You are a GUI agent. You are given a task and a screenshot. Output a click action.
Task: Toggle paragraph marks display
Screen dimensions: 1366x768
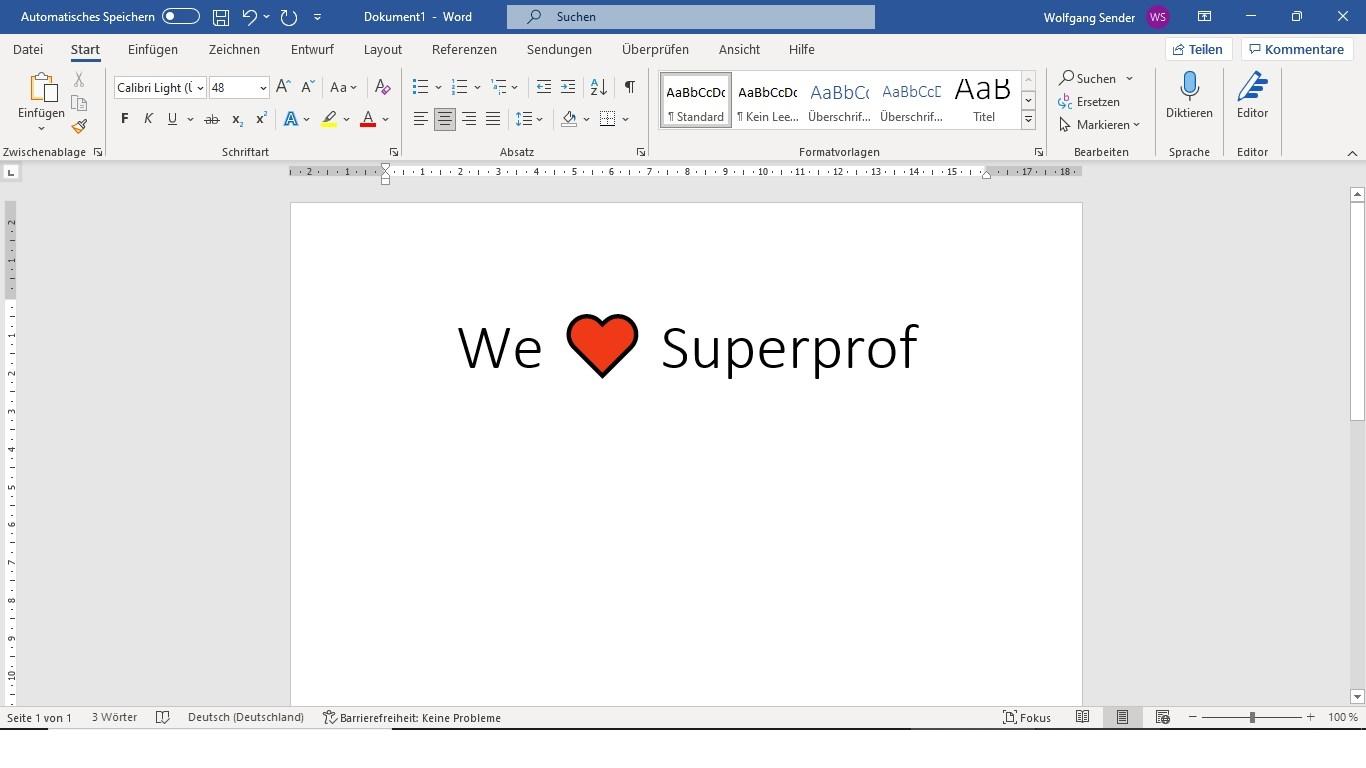(x=629, y=87)
